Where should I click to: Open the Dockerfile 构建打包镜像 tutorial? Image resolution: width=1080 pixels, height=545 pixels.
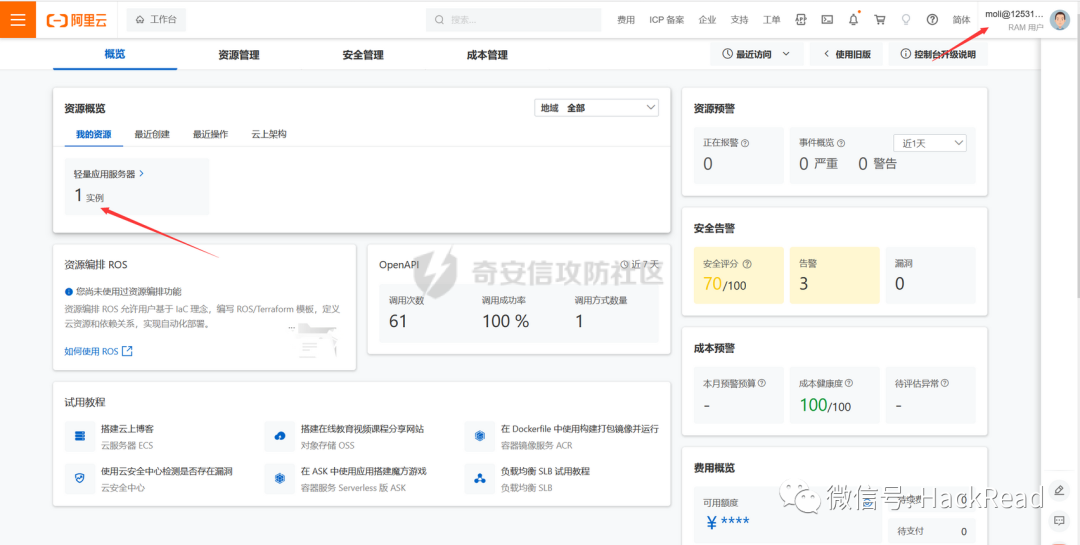[x=579, y=429]
